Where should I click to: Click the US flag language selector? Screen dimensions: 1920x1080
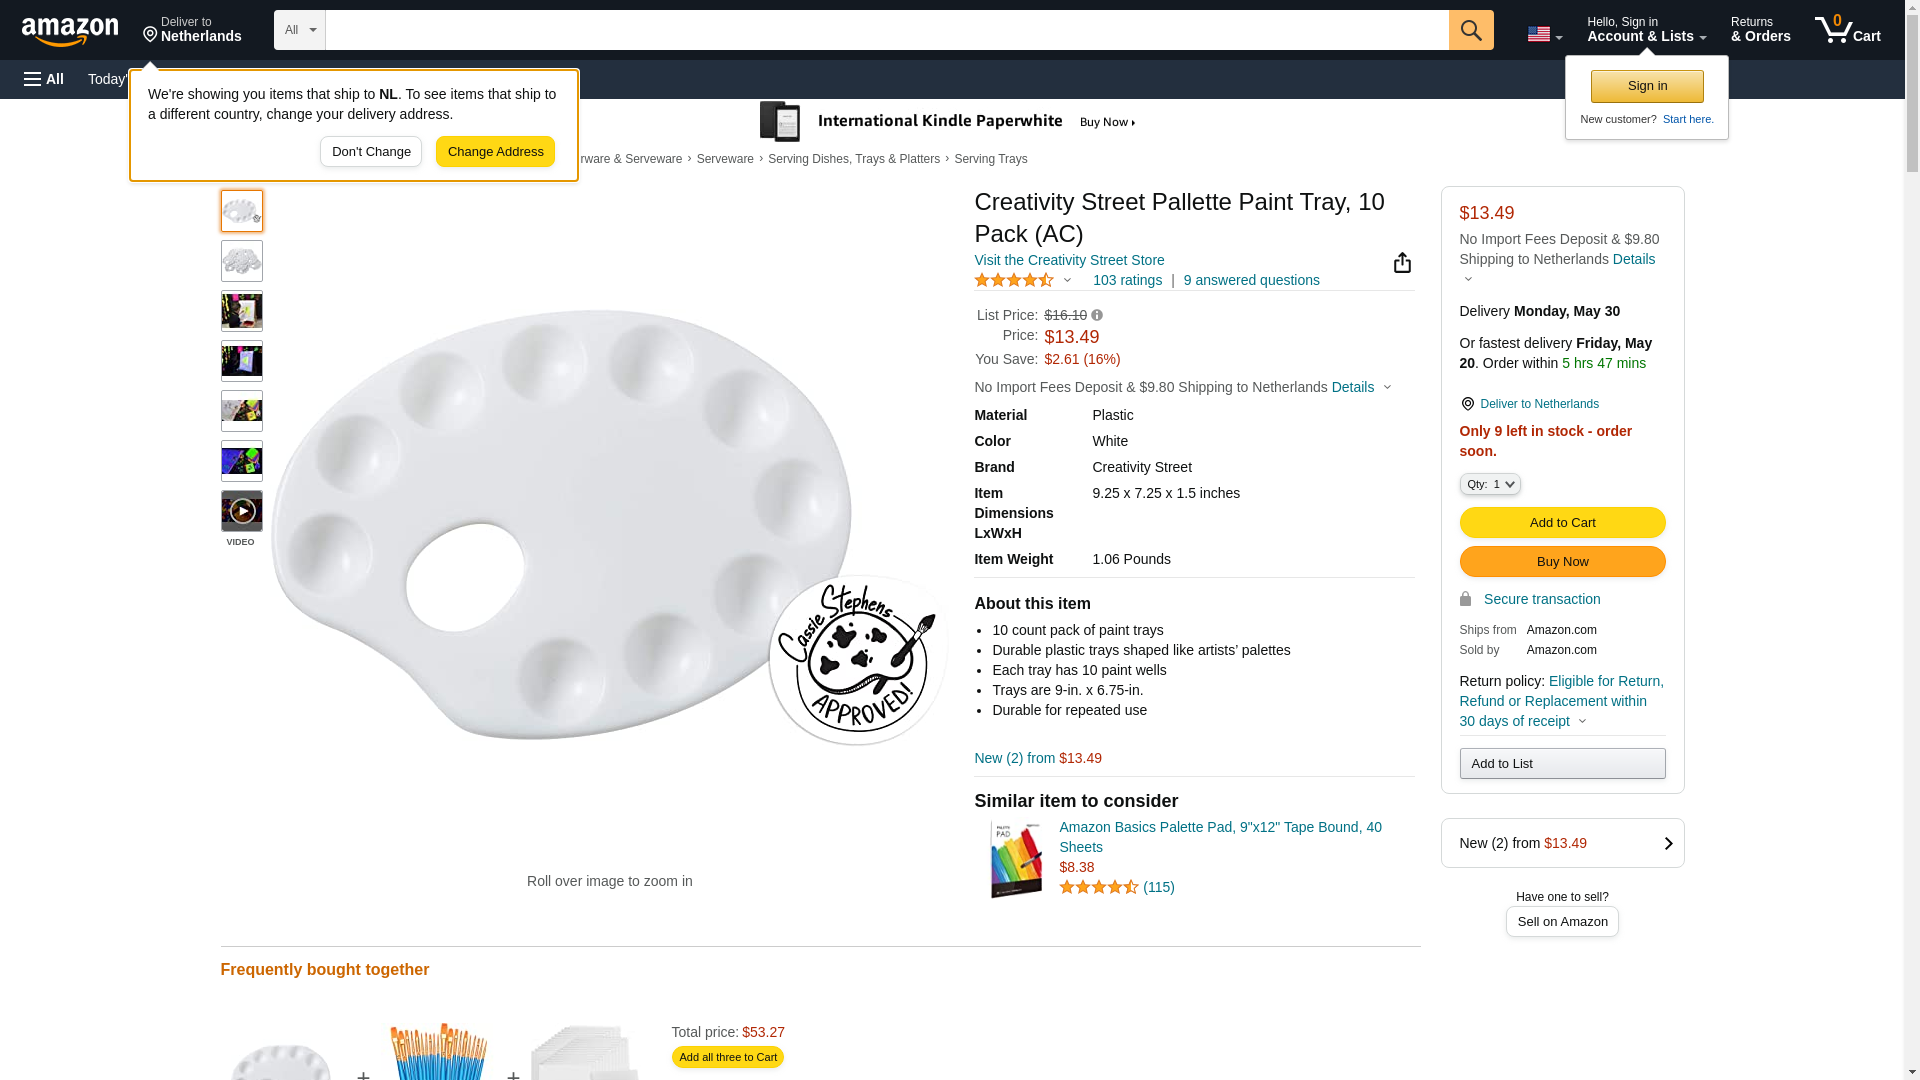tap(1544, 34)
